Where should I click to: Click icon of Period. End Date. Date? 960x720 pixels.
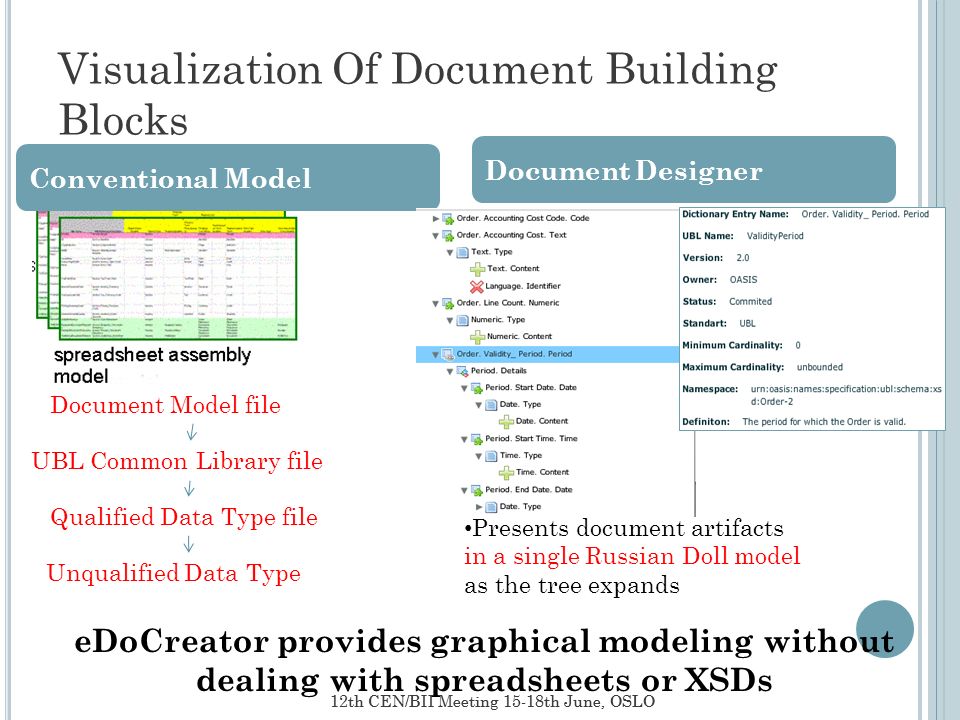(x=477, y=490)
